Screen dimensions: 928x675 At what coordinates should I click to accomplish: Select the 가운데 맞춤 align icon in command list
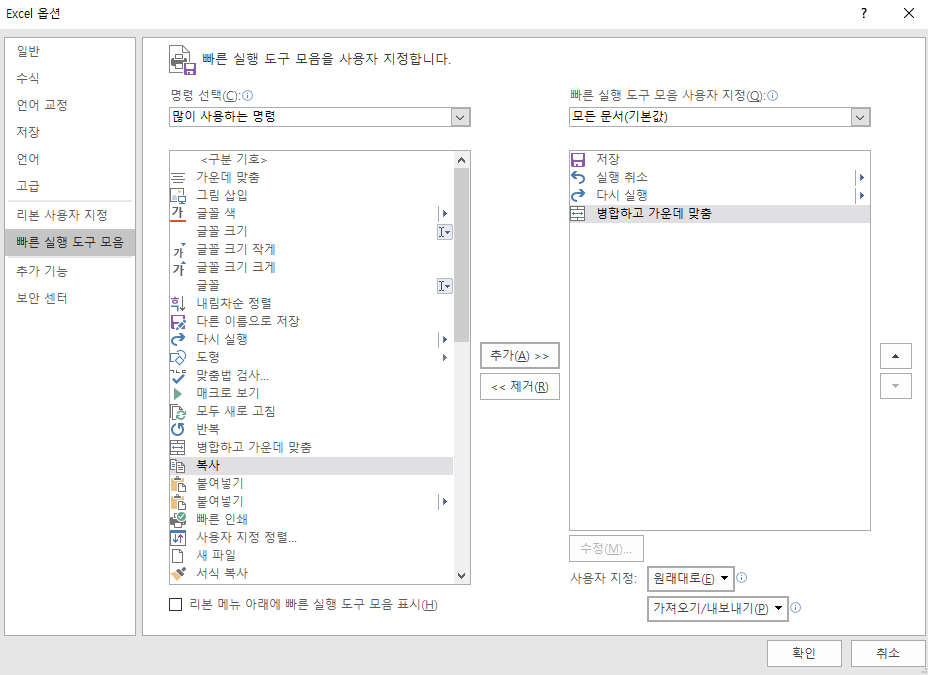tap(178, 177)
